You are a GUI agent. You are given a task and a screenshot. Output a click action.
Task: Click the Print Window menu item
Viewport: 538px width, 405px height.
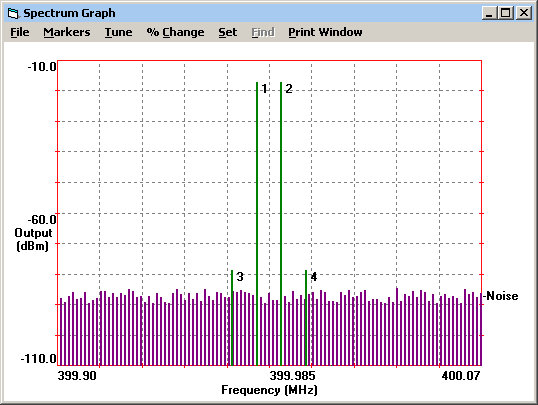(325, 32)
